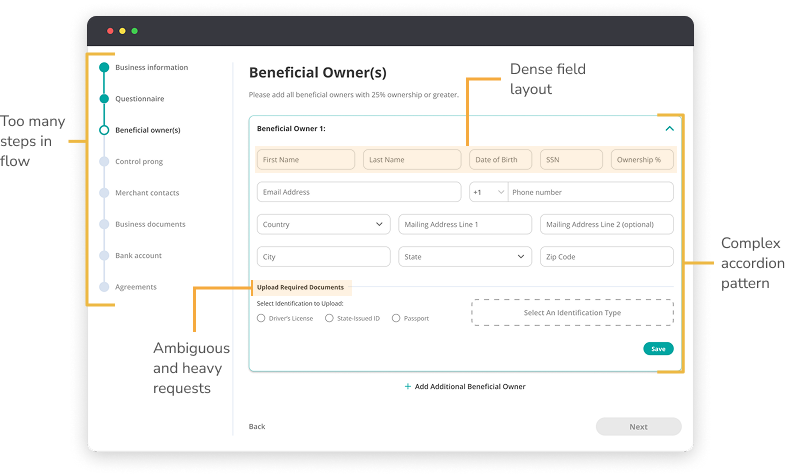The height and width of the screenshot is (476, 792).
Task: Select the Passport radio button
Action: [x=396, y=318]
